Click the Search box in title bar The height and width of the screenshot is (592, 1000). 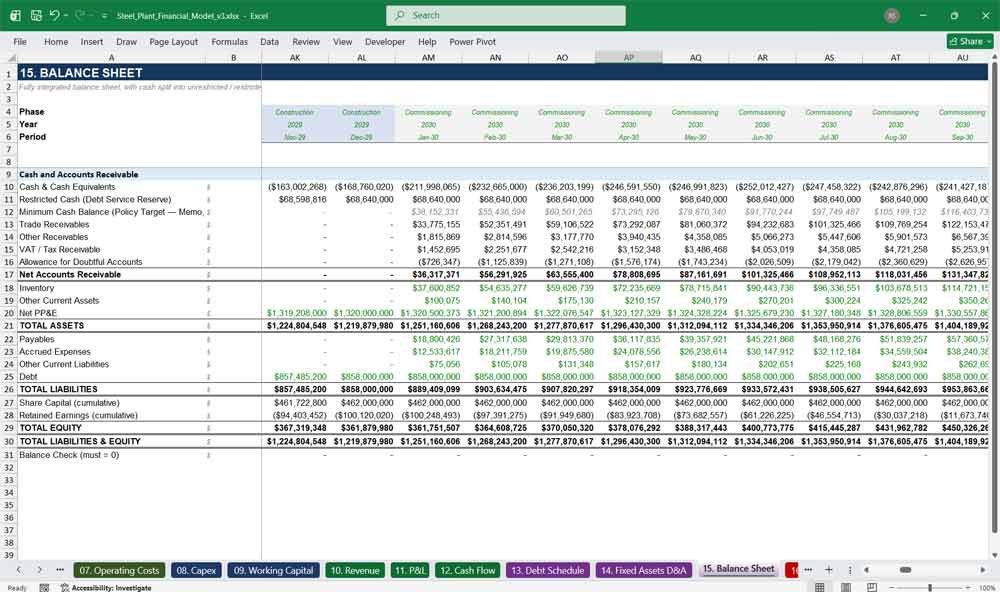point(506,15)
